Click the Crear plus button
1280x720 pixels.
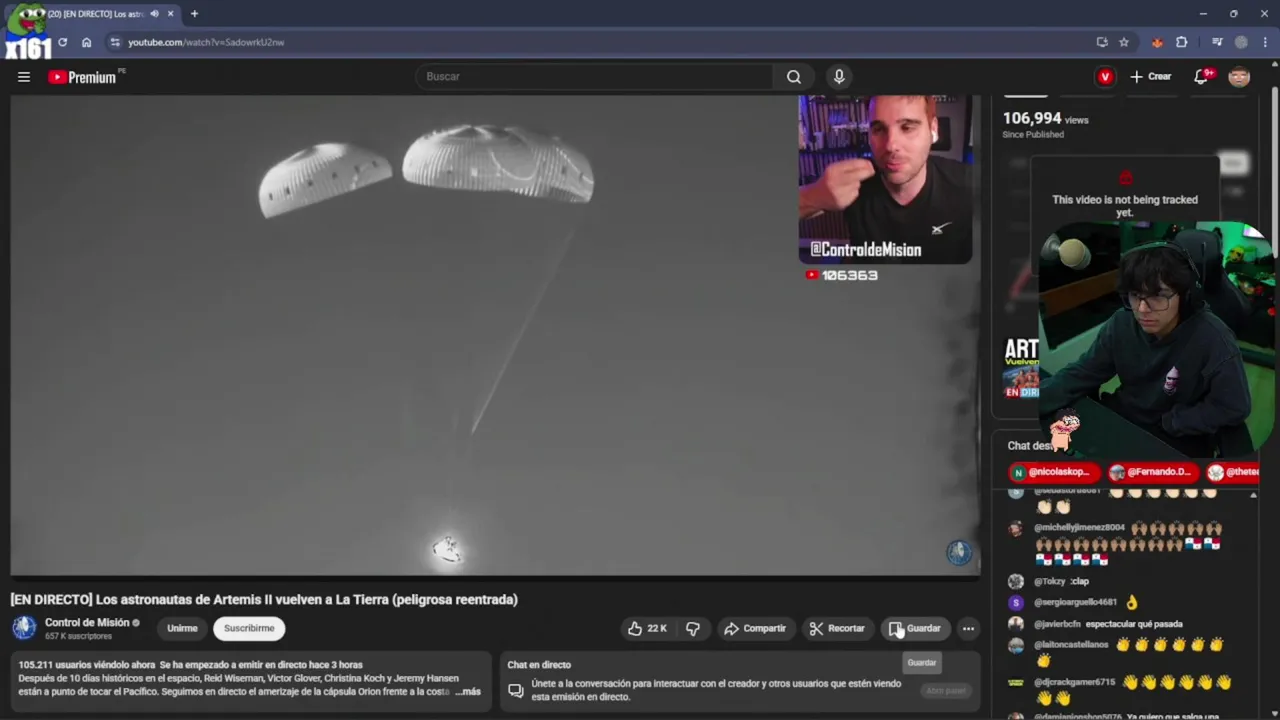(x=1150, y=77)
